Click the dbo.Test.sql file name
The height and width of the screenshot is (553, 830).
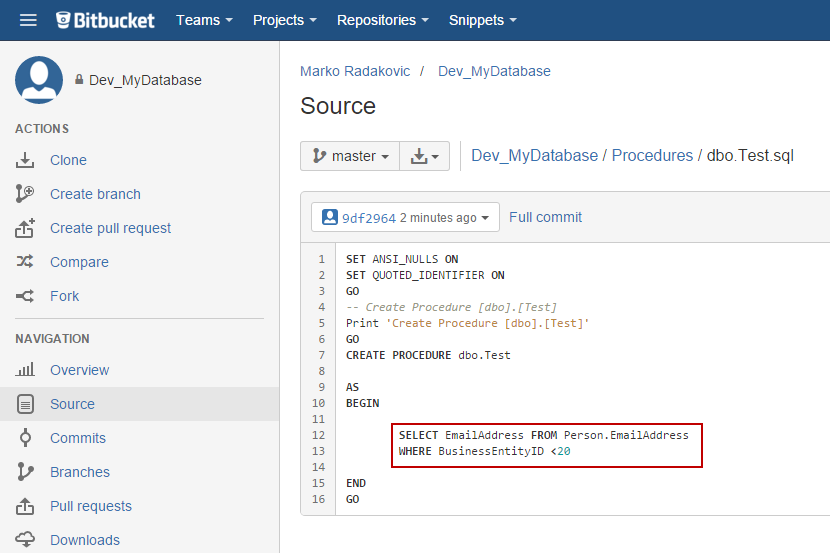point(750,156)
